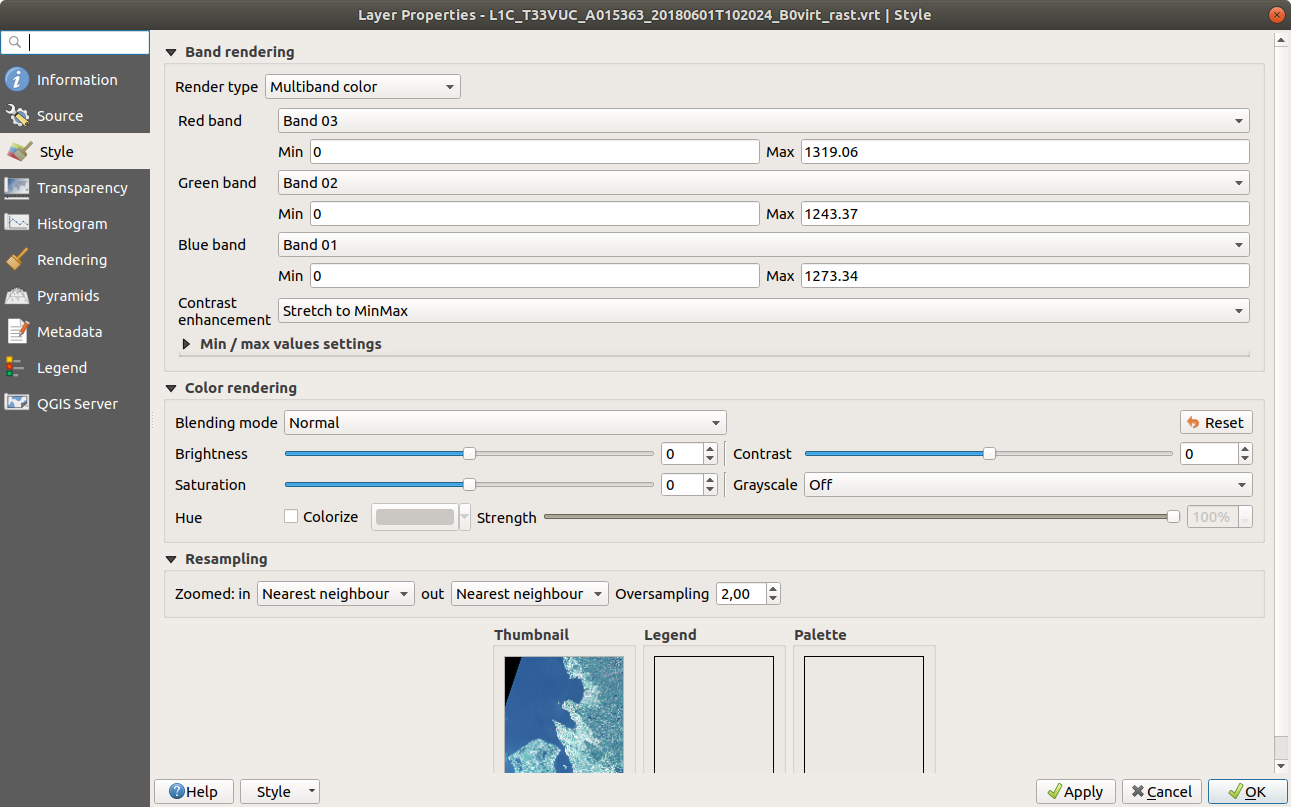Open the Transparency section icon
Screen dimensions: 1291x807
[17, 188]
